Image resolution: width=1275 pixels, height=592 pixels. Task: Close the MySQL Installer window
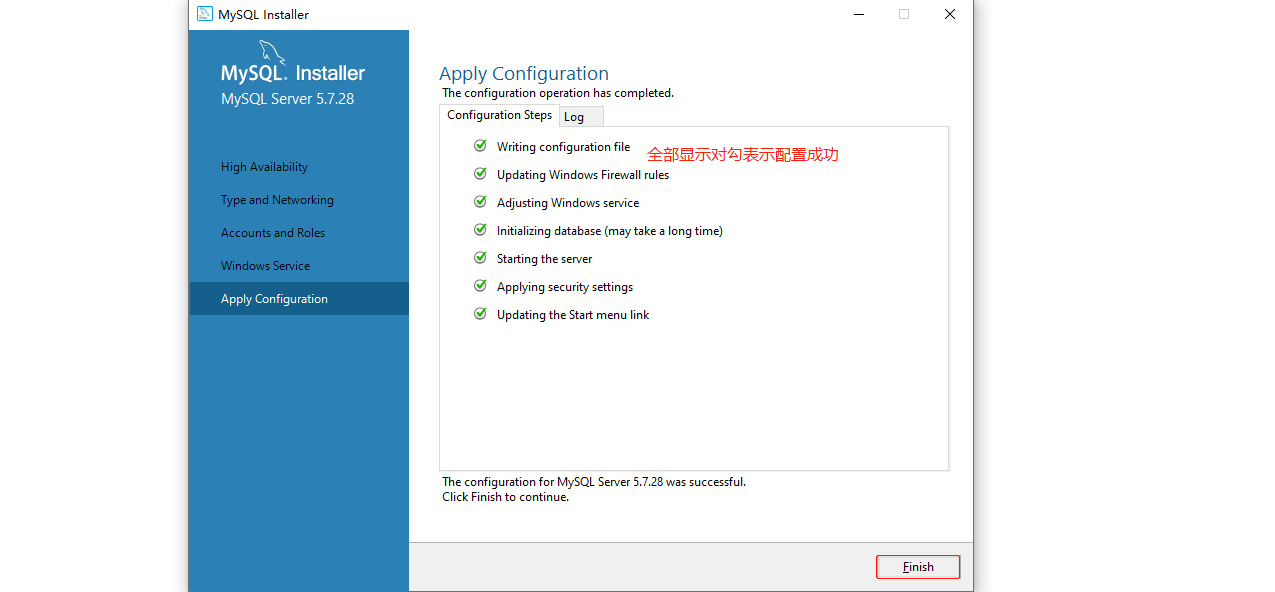tap(950, 14)
